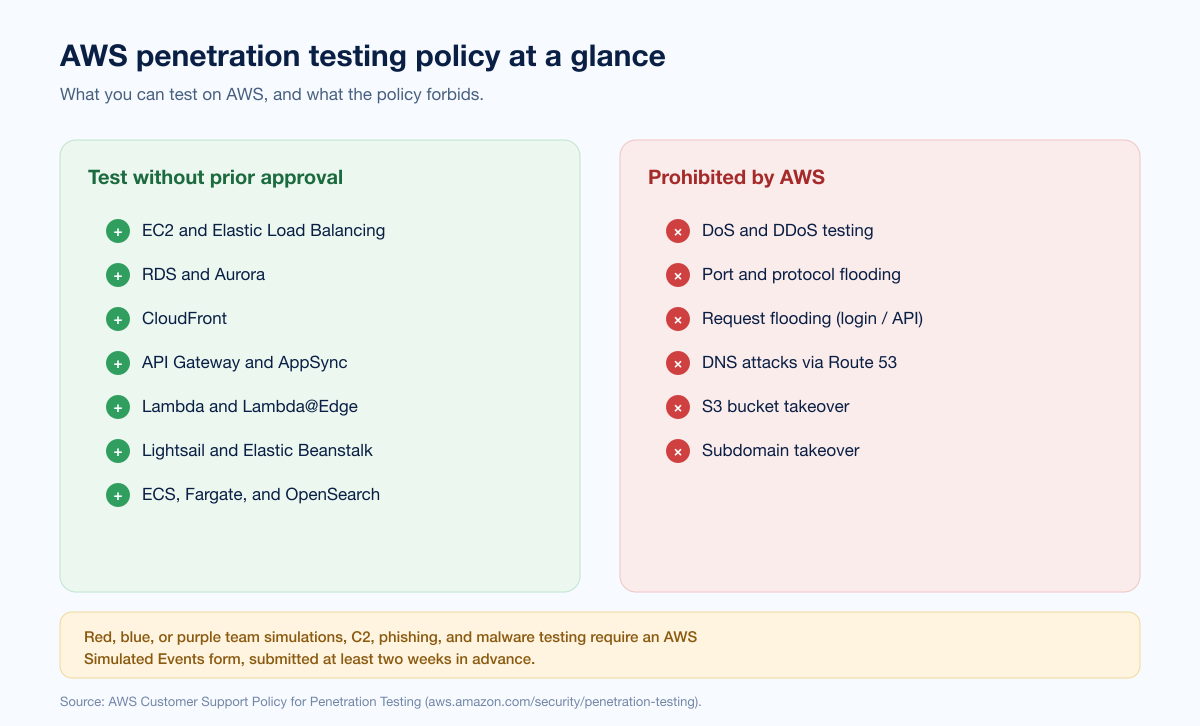This screenshot has width=1200, height=726.
Task: Click the green plus icon beside RDS and Aurora
Action: point(118,275)
